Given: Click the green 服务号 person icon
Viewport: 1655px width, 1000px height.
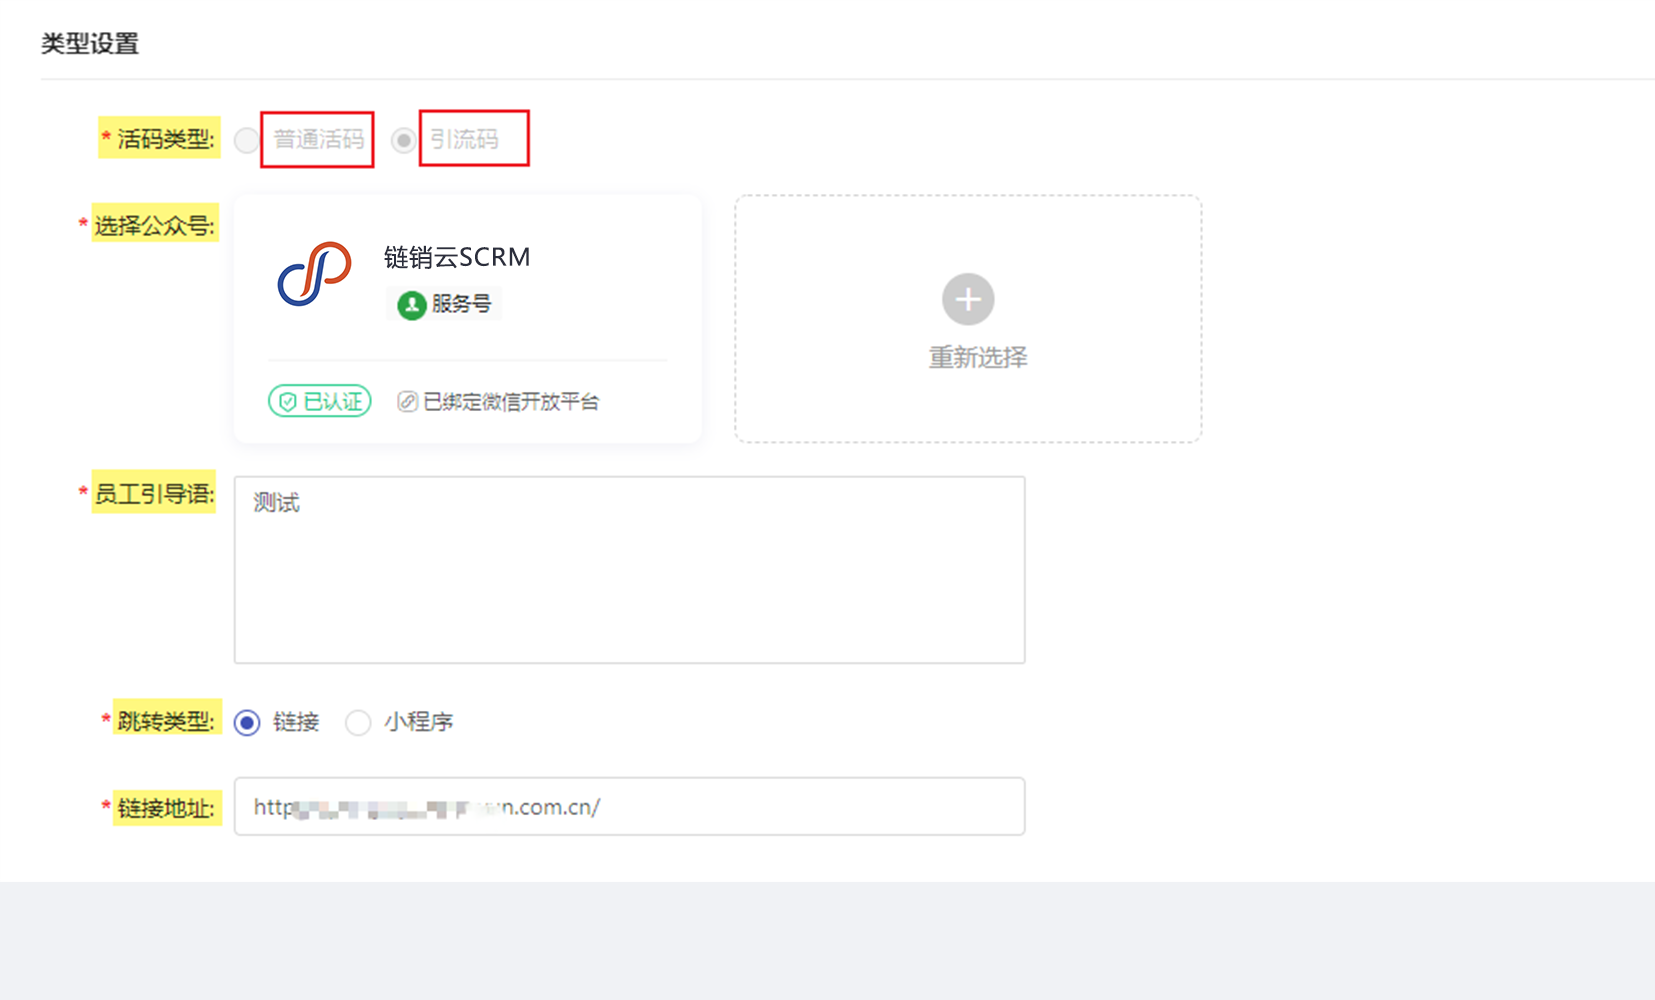Looking at the screenshot, I should [411, 305].
